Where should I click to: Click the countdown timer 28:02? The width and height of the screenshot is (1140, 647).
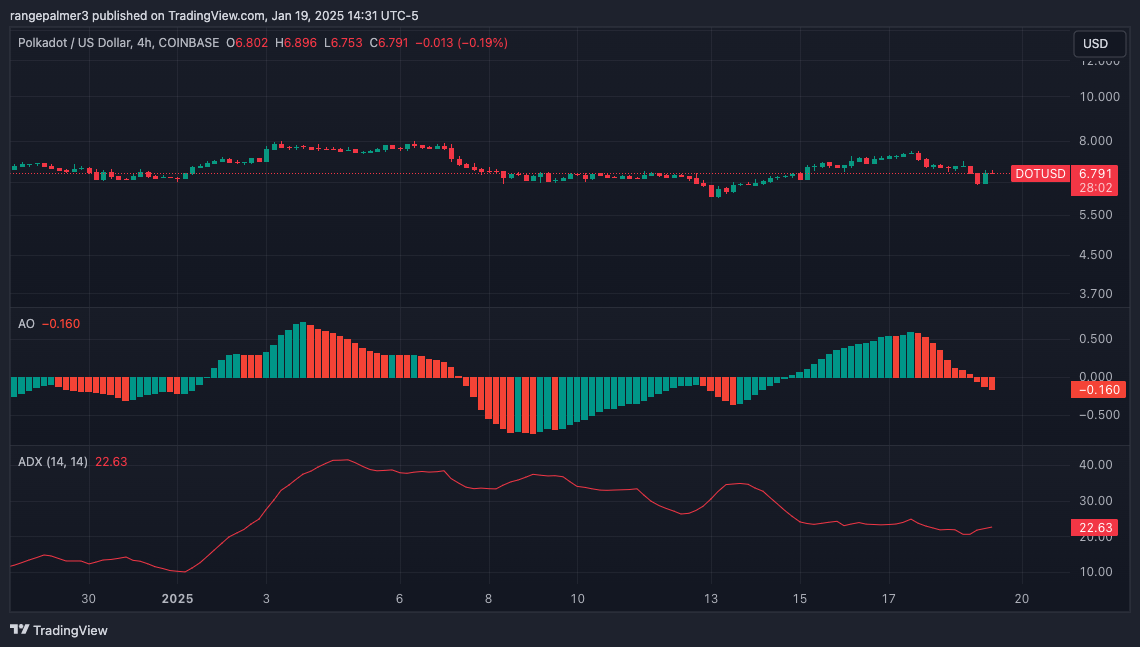pyautogui.click(x=1095, y=188)
